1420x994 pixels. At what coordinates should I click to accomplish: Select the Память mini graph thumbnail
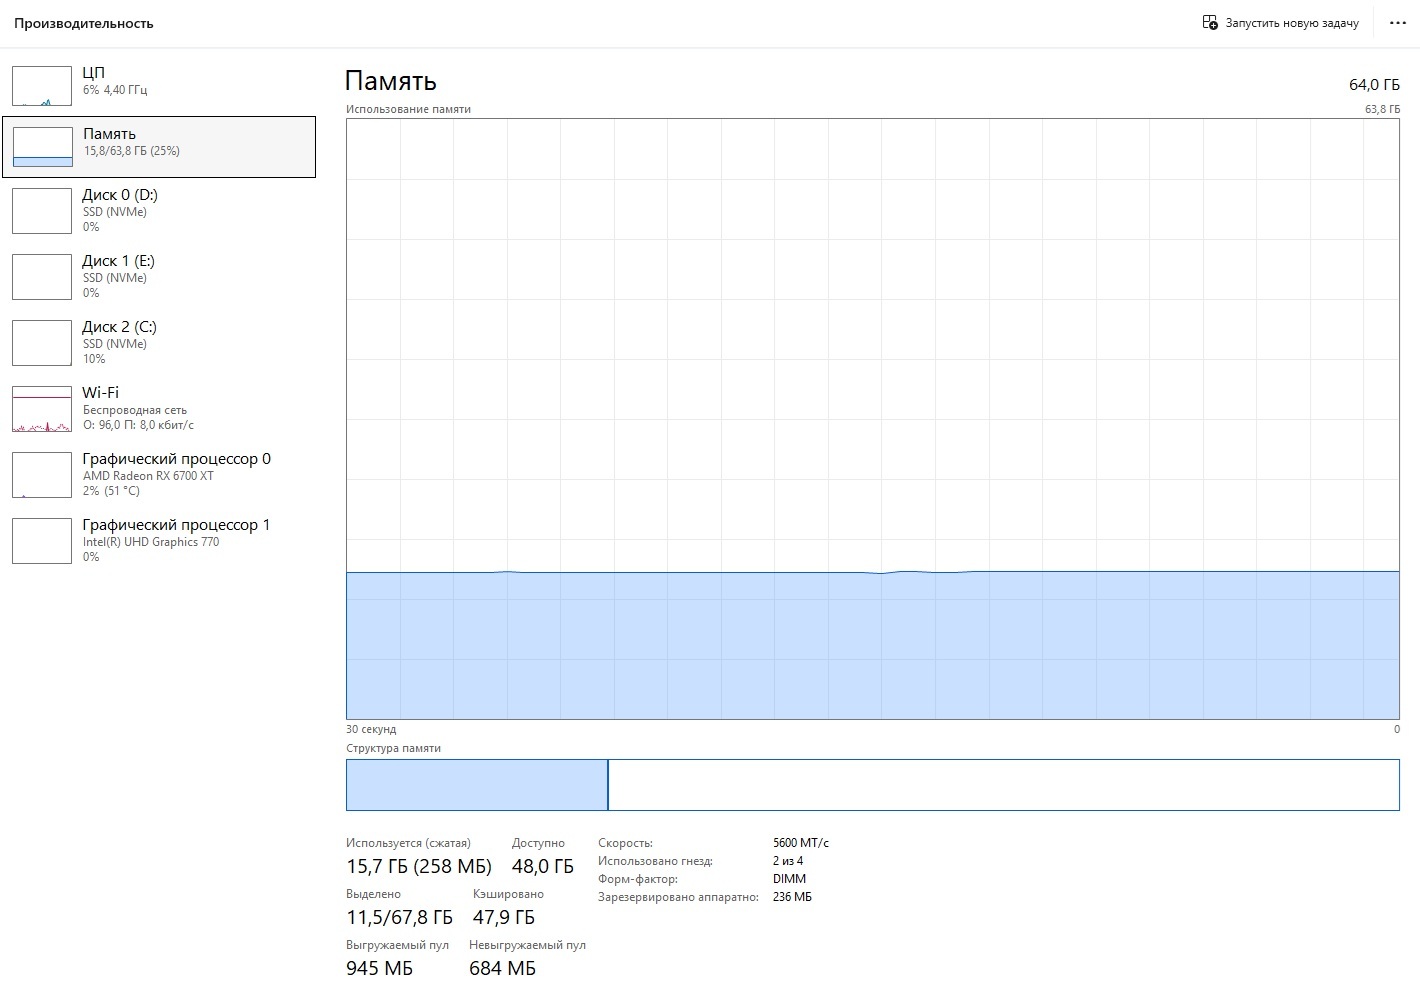tap(42, 147)
